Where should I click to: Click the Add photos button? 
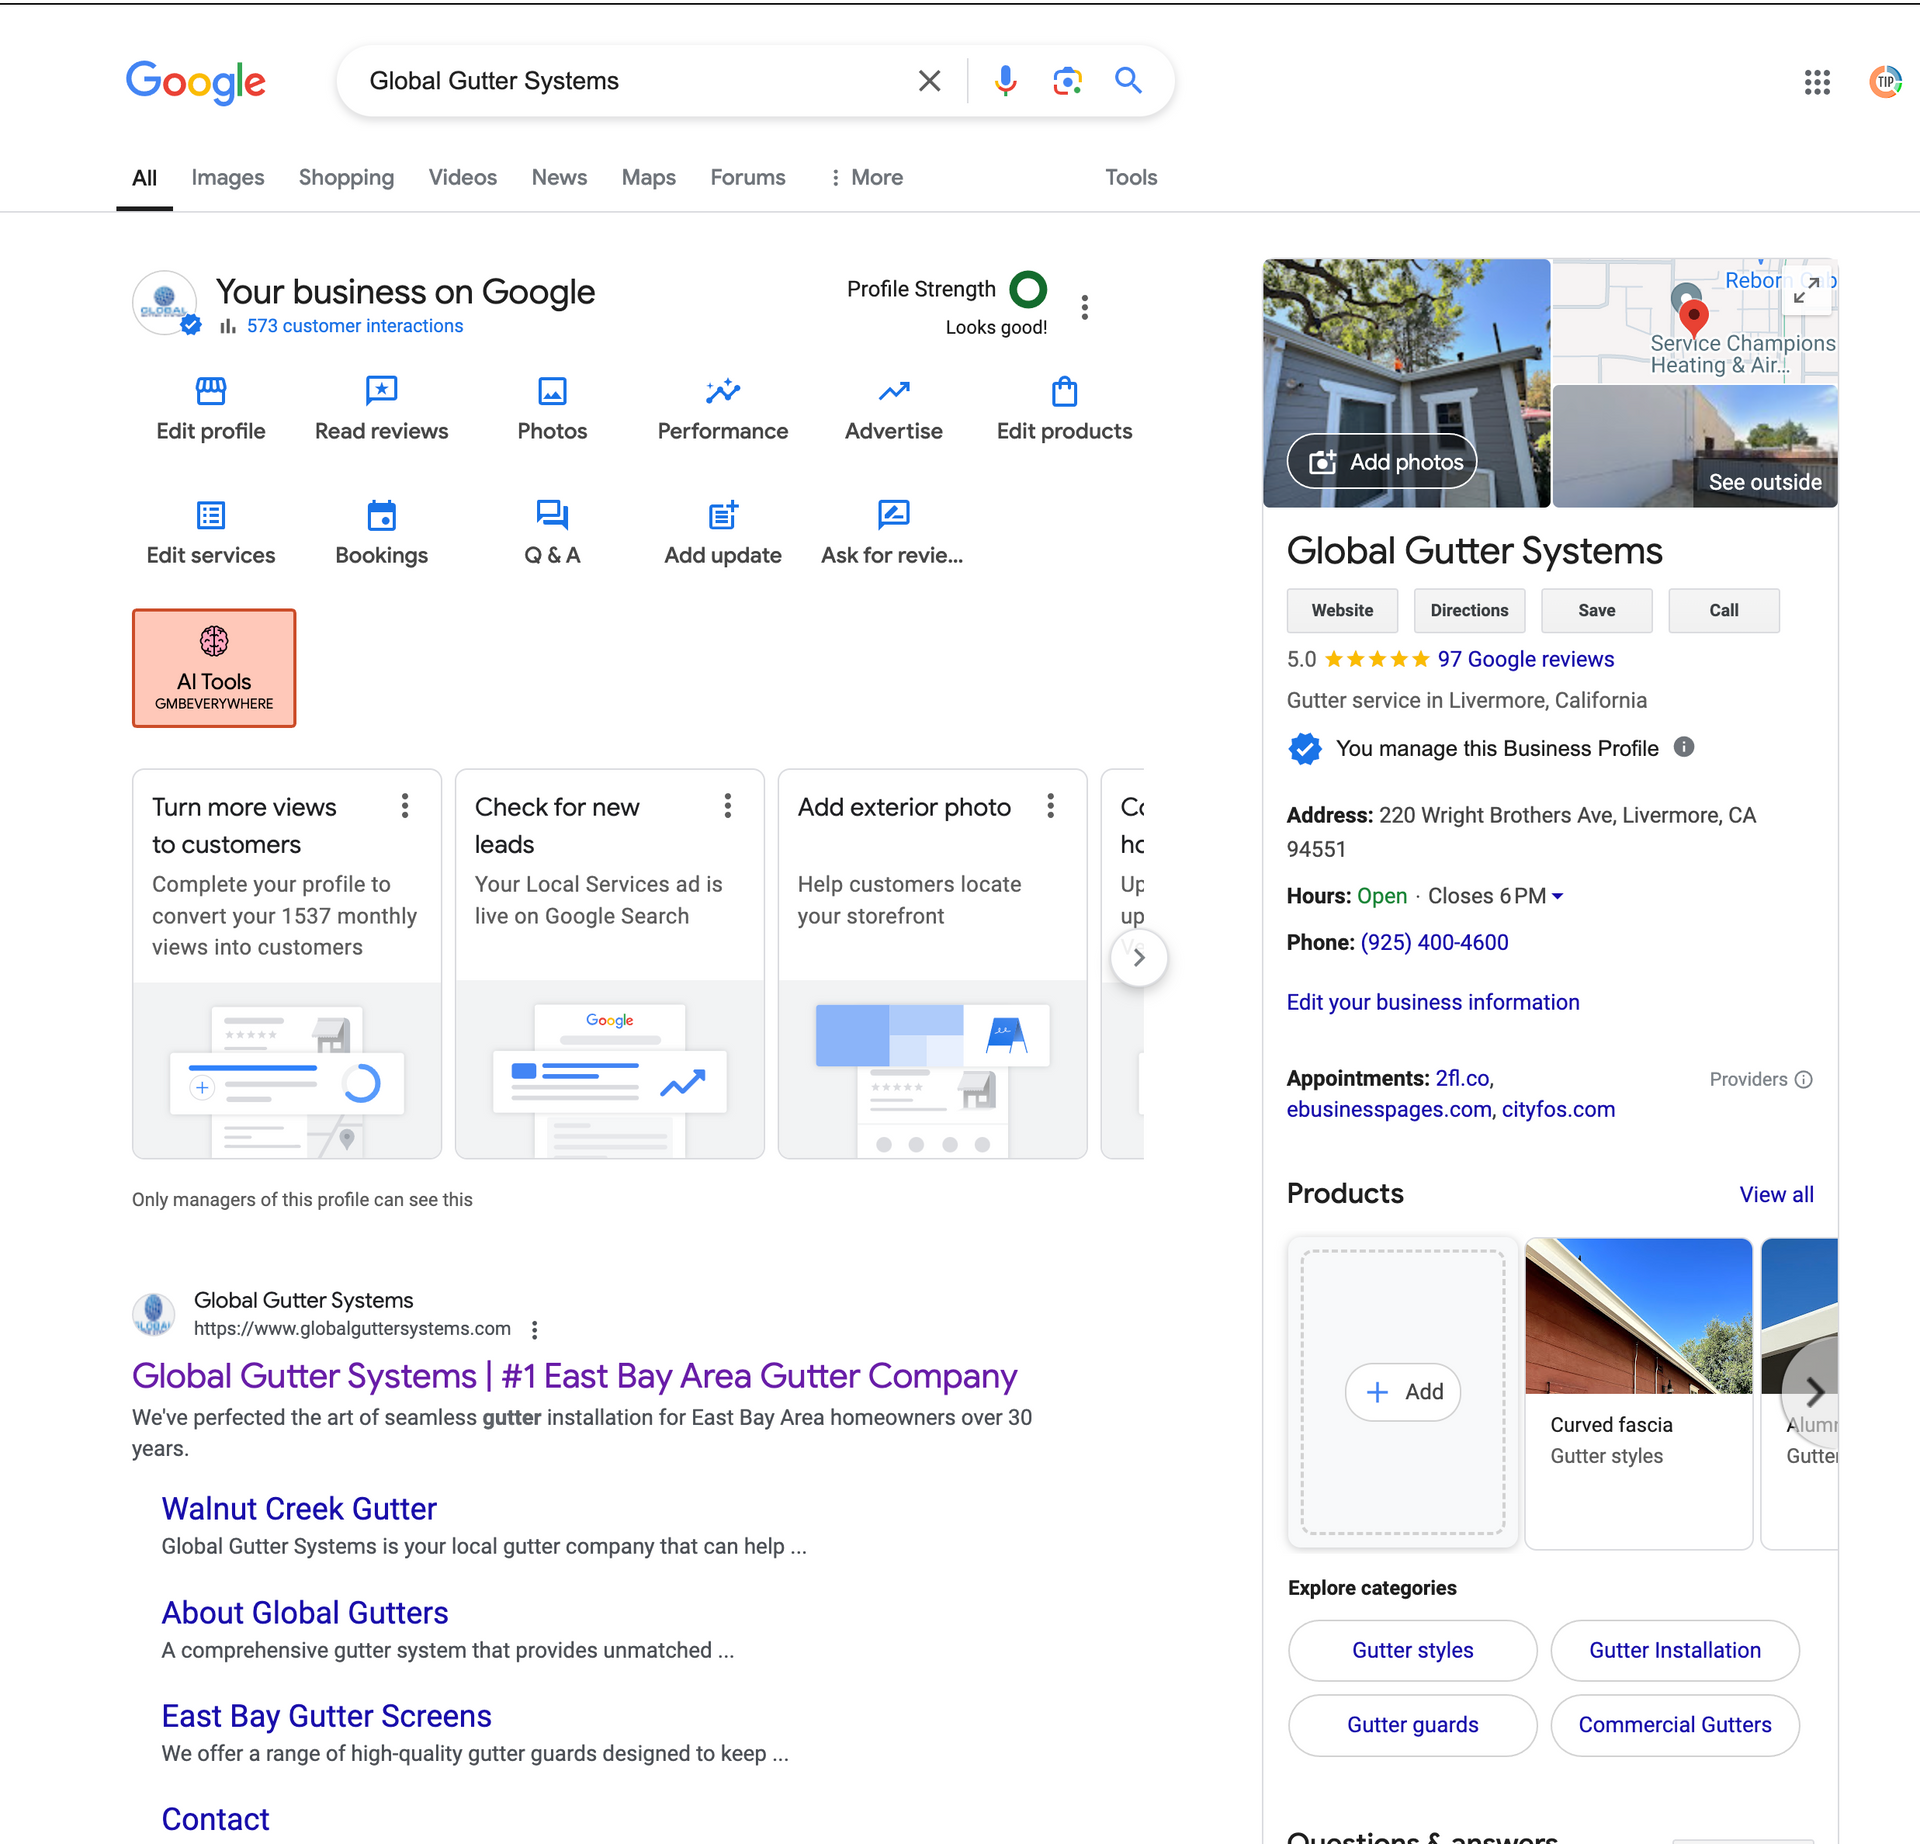pos(1382,461)
